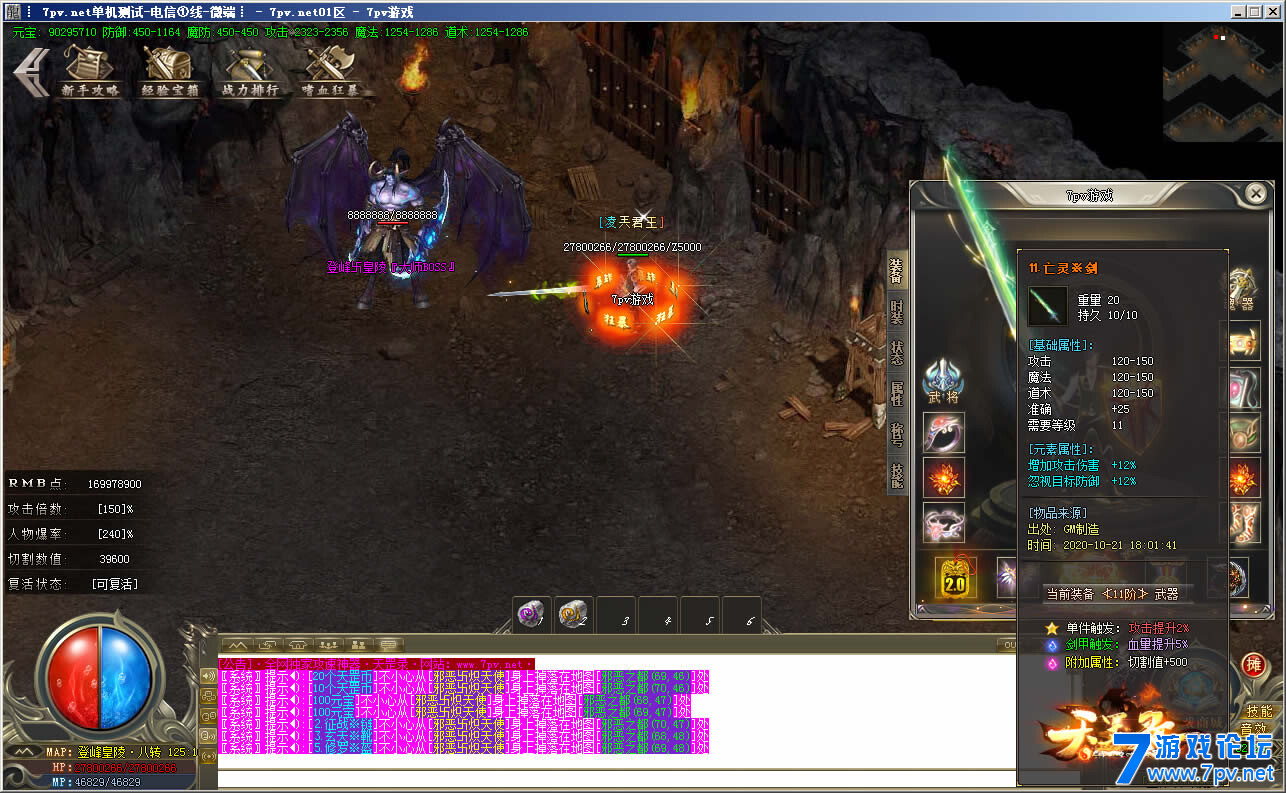The width and height of the screenshot is (1286, 793).
Task: Click the golden 2.0 charm icon
Action: 956,578
